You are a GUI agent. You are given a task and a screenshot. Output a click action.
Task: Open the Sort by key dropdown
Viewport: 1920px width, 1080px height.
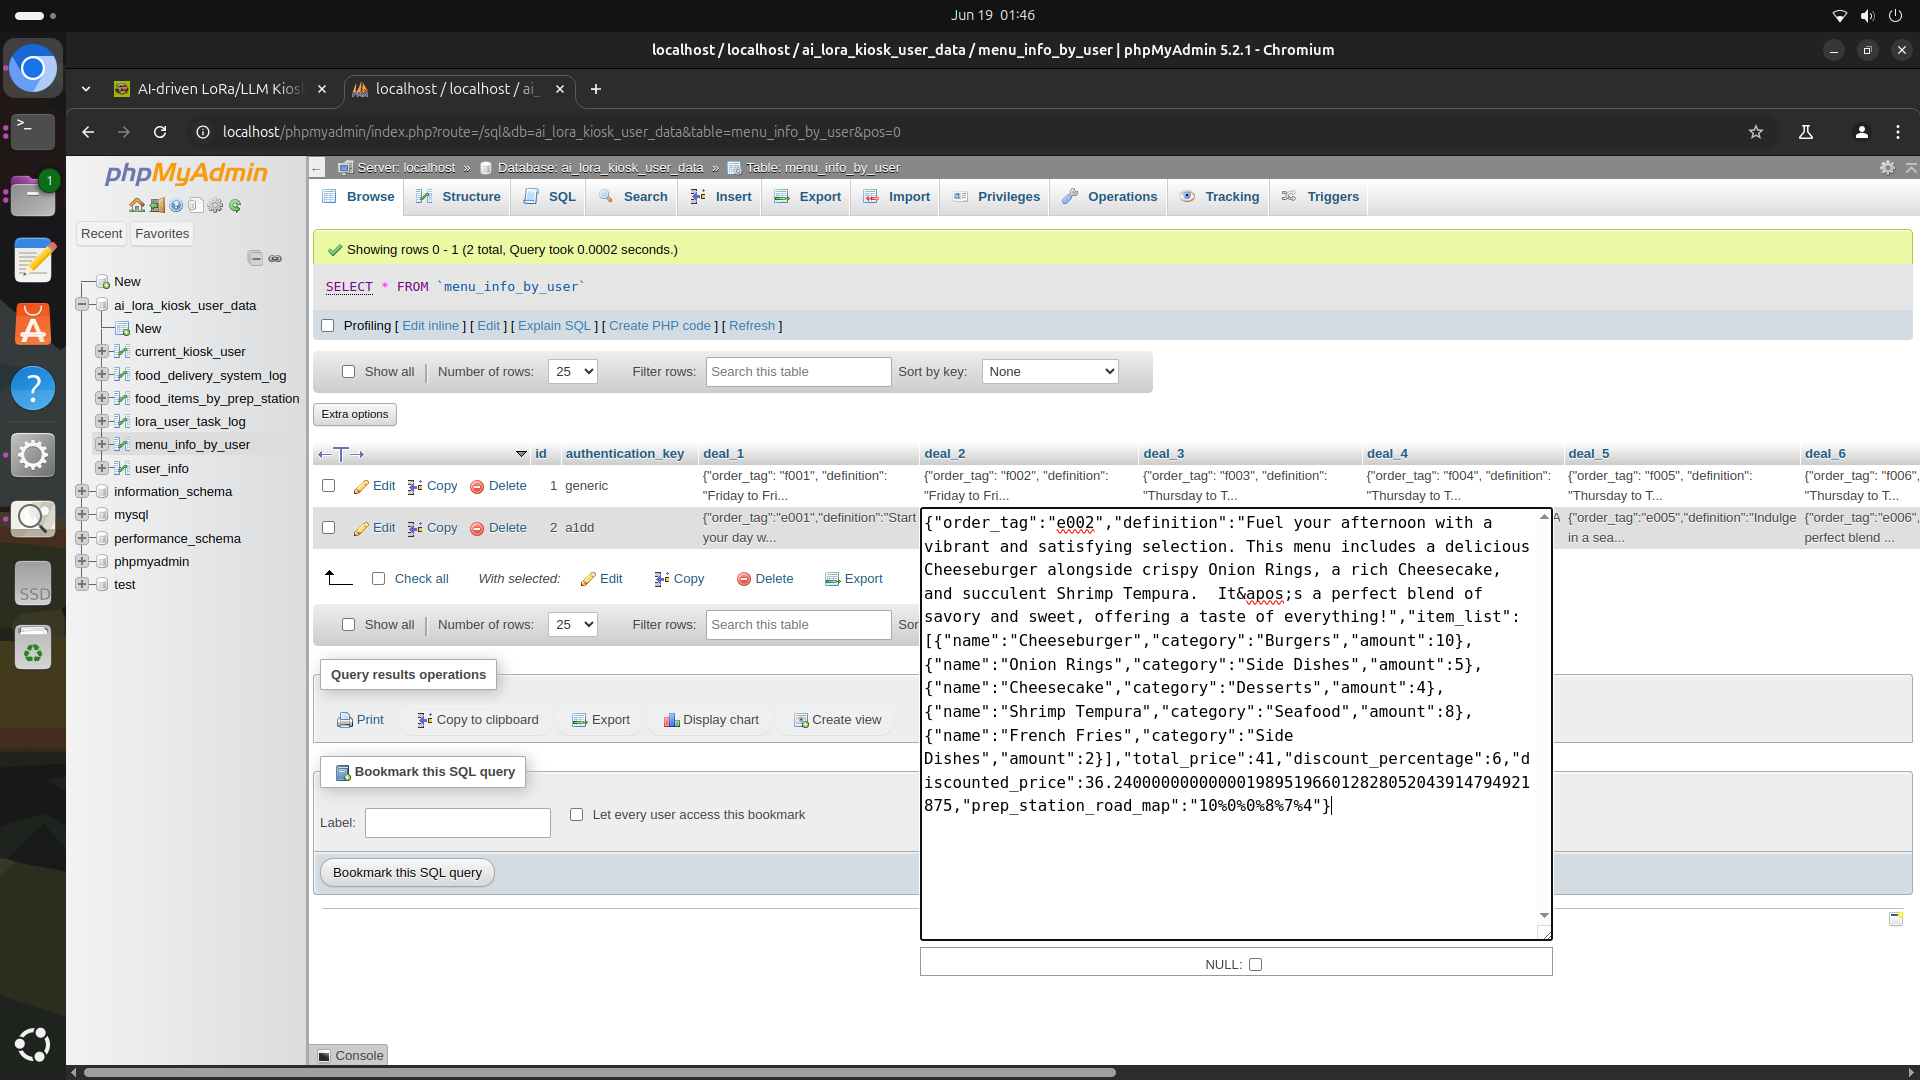click(1049, 372)
